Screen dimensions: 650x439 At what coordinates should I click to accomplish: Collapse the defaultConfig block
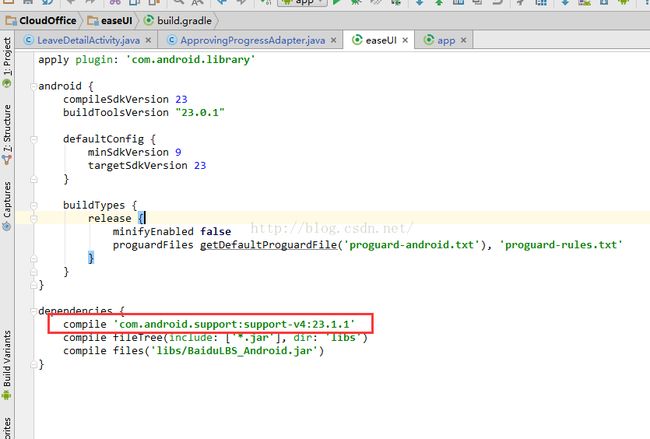(34, 139)
